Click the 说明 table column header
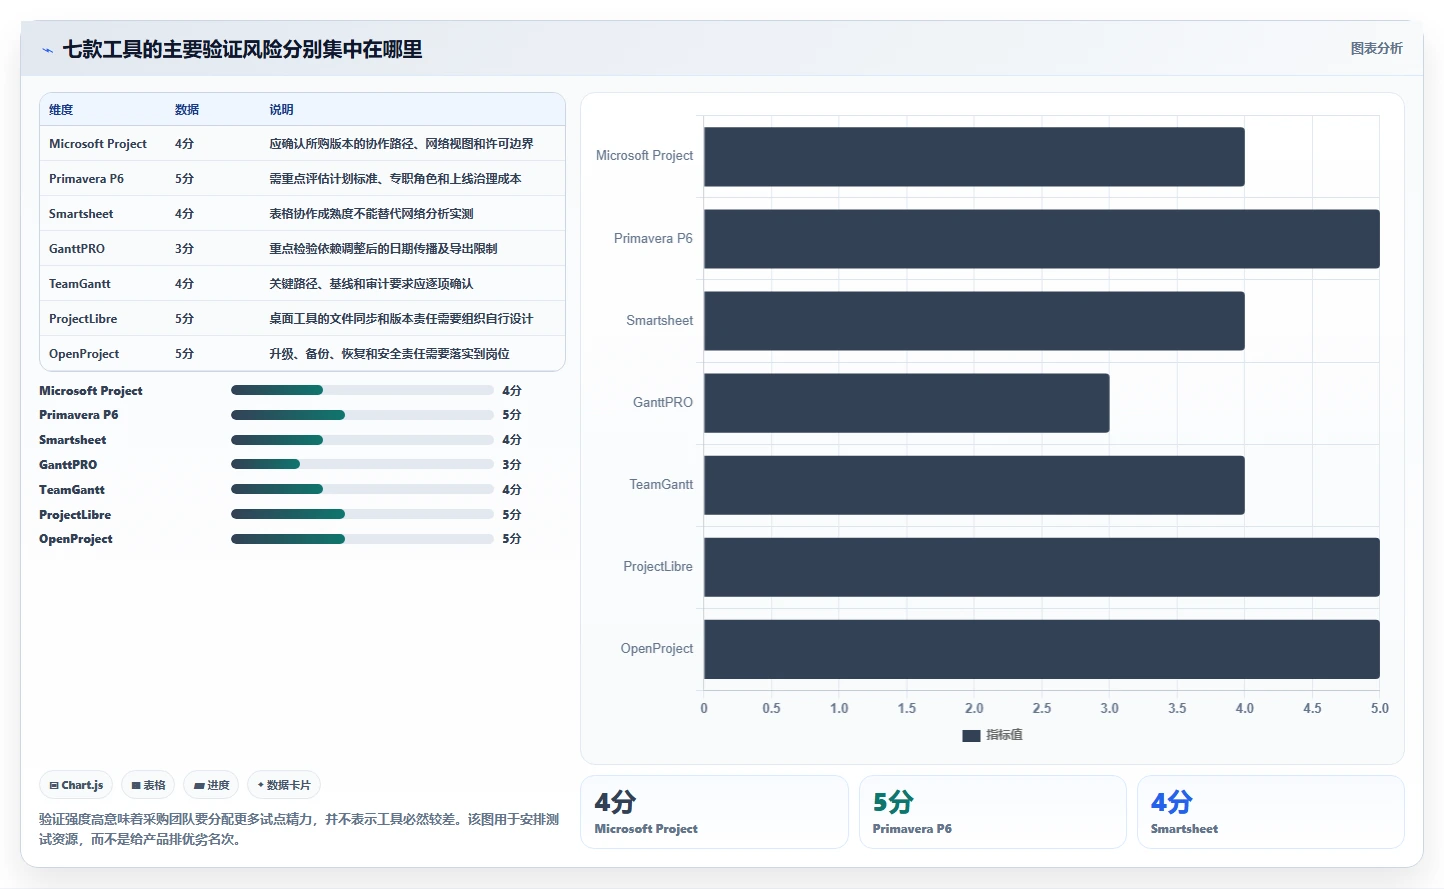This screenshot has width=1444, height=889. [x=281, y=110]
